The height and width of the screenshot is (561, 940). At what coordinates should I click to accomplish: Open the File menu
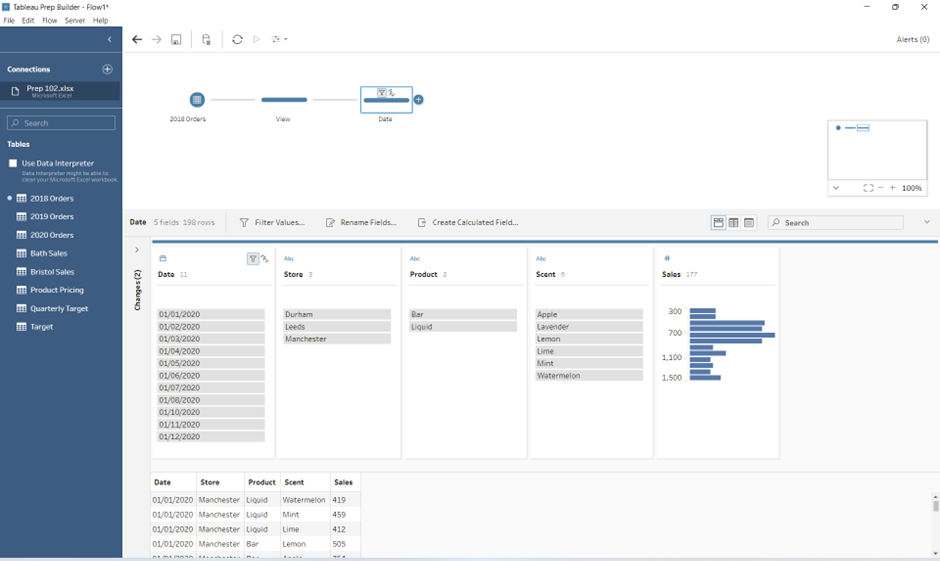tap(9, 20)
